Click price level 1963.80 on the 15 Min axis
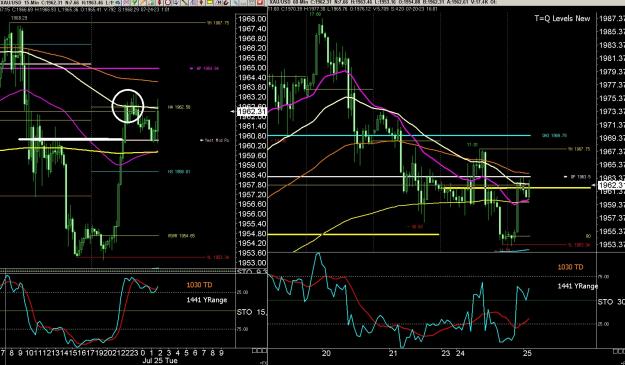The image size is (625, 365). point(252,87)
